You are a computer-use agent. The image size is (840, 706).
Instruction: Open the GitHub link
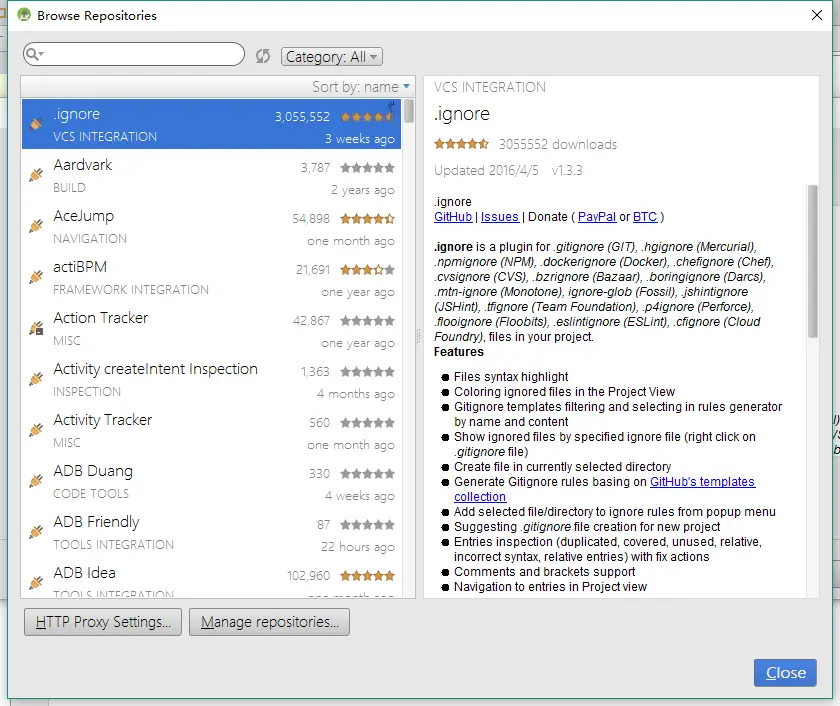[x=453, y=217]
